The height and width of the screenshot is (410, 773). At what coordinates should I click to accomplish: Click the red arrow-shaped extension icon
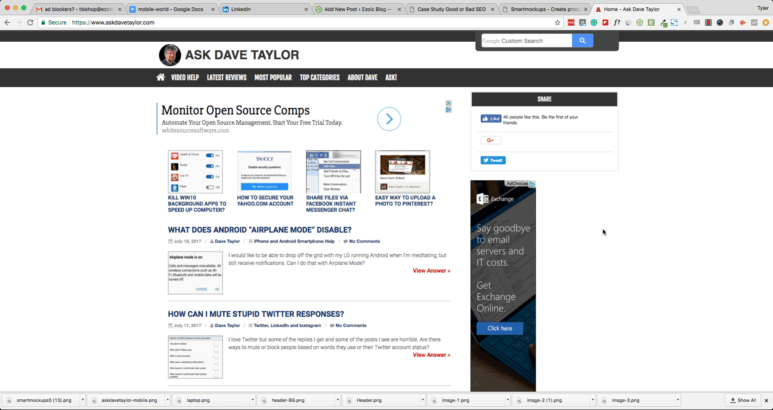coord(742,23)
